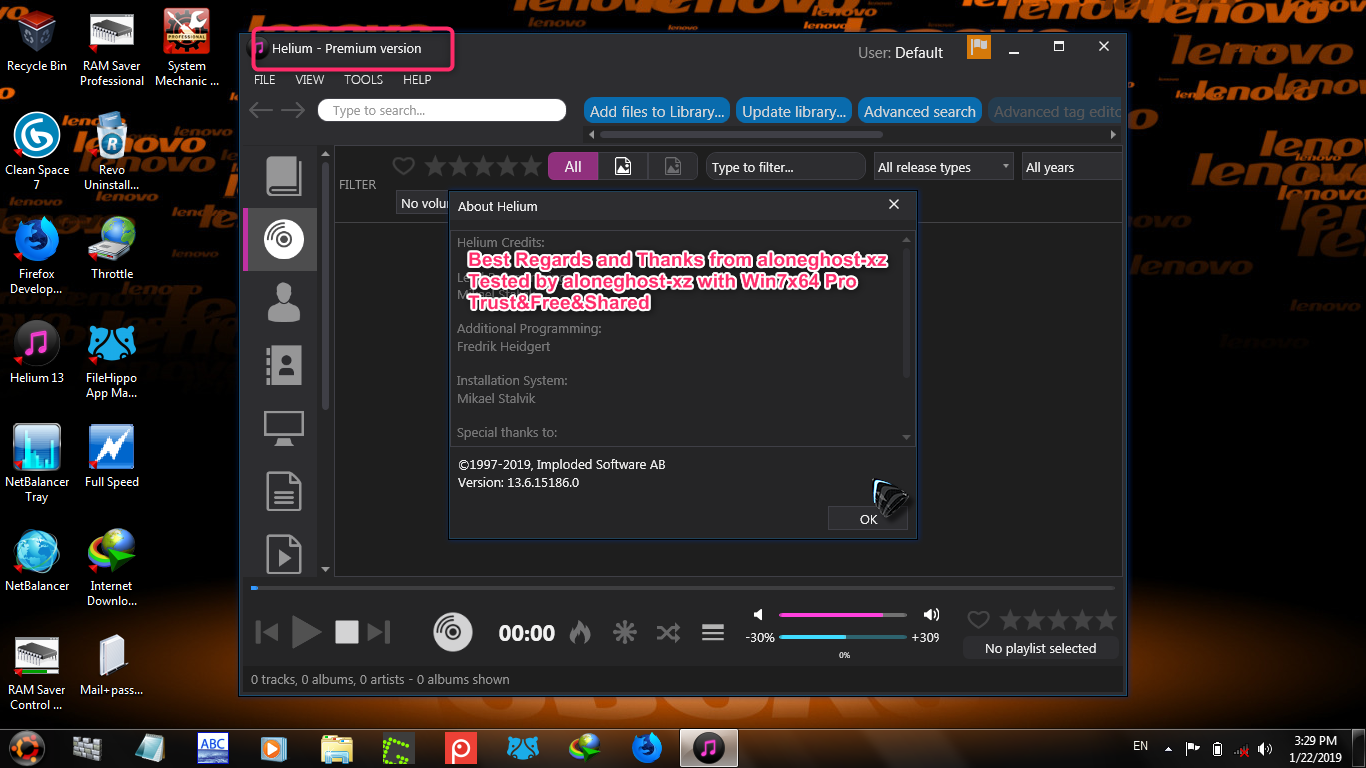Filter albums without cover art
1366x768 pixels.
point(673,167)
